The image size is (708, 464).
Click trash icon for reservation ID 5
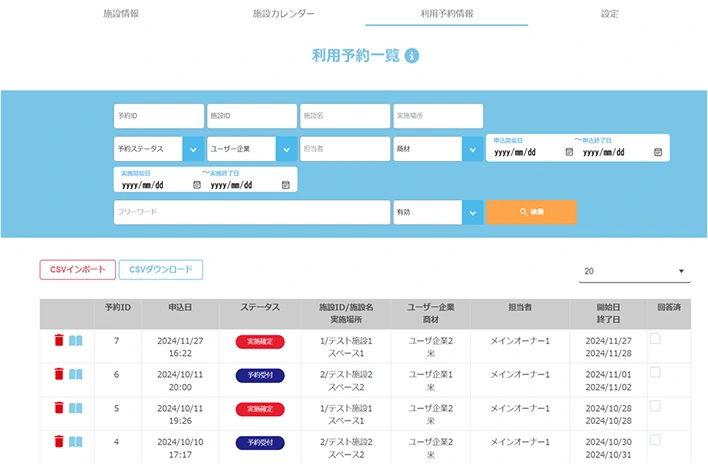point(58,408)
